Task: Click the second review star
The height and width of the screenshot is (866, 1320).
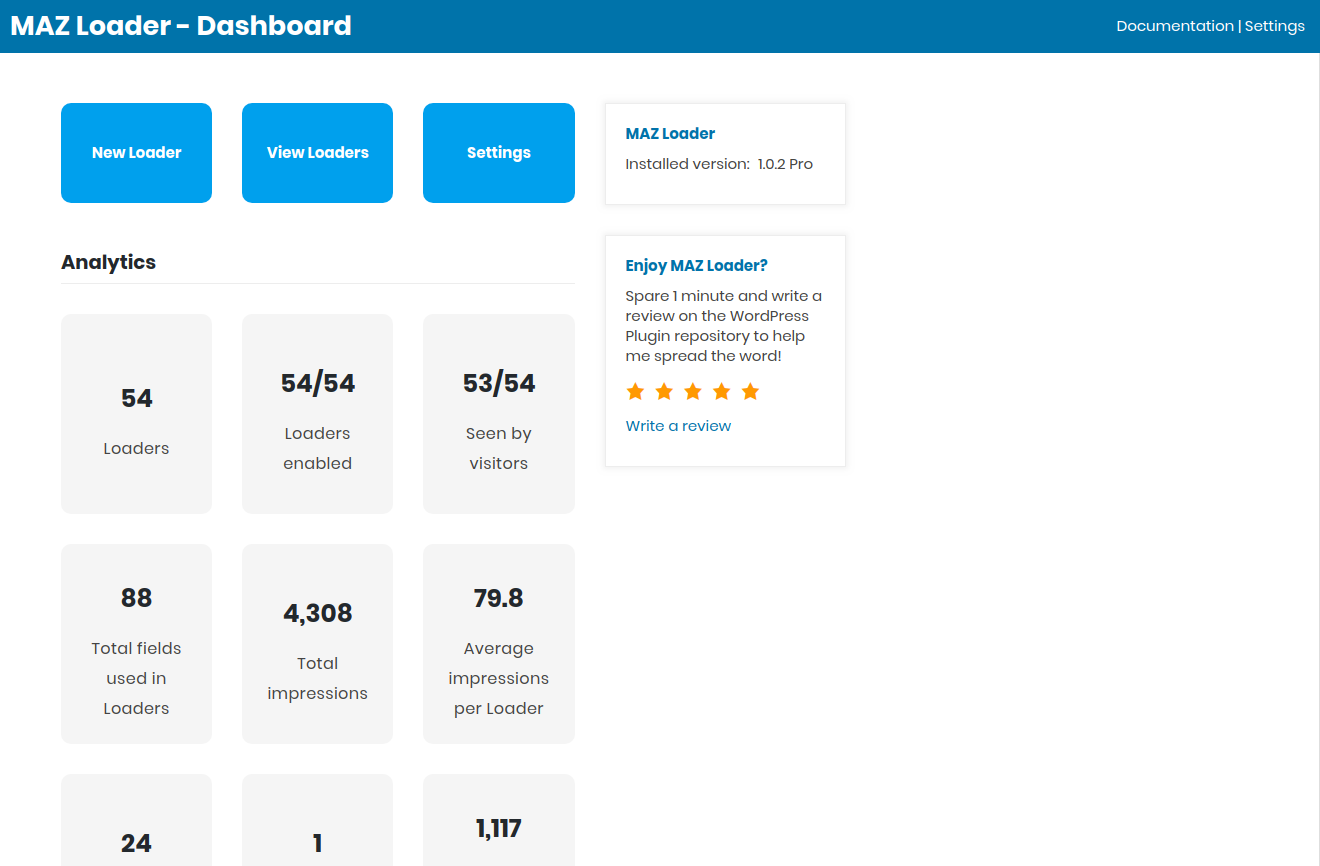Action: coord(664,391)
